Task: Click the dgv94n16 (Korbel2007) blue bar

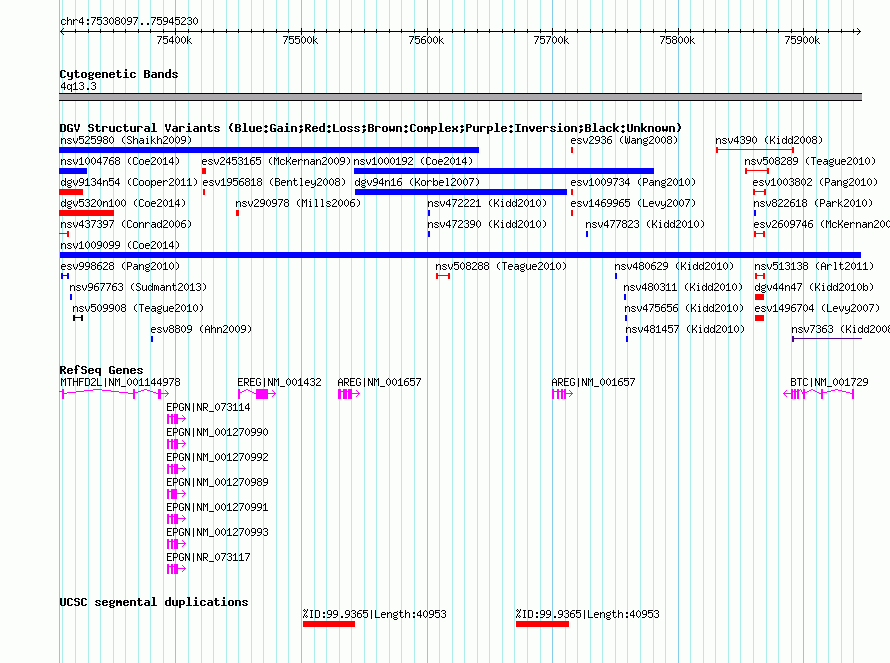Action: pos(460,192)
